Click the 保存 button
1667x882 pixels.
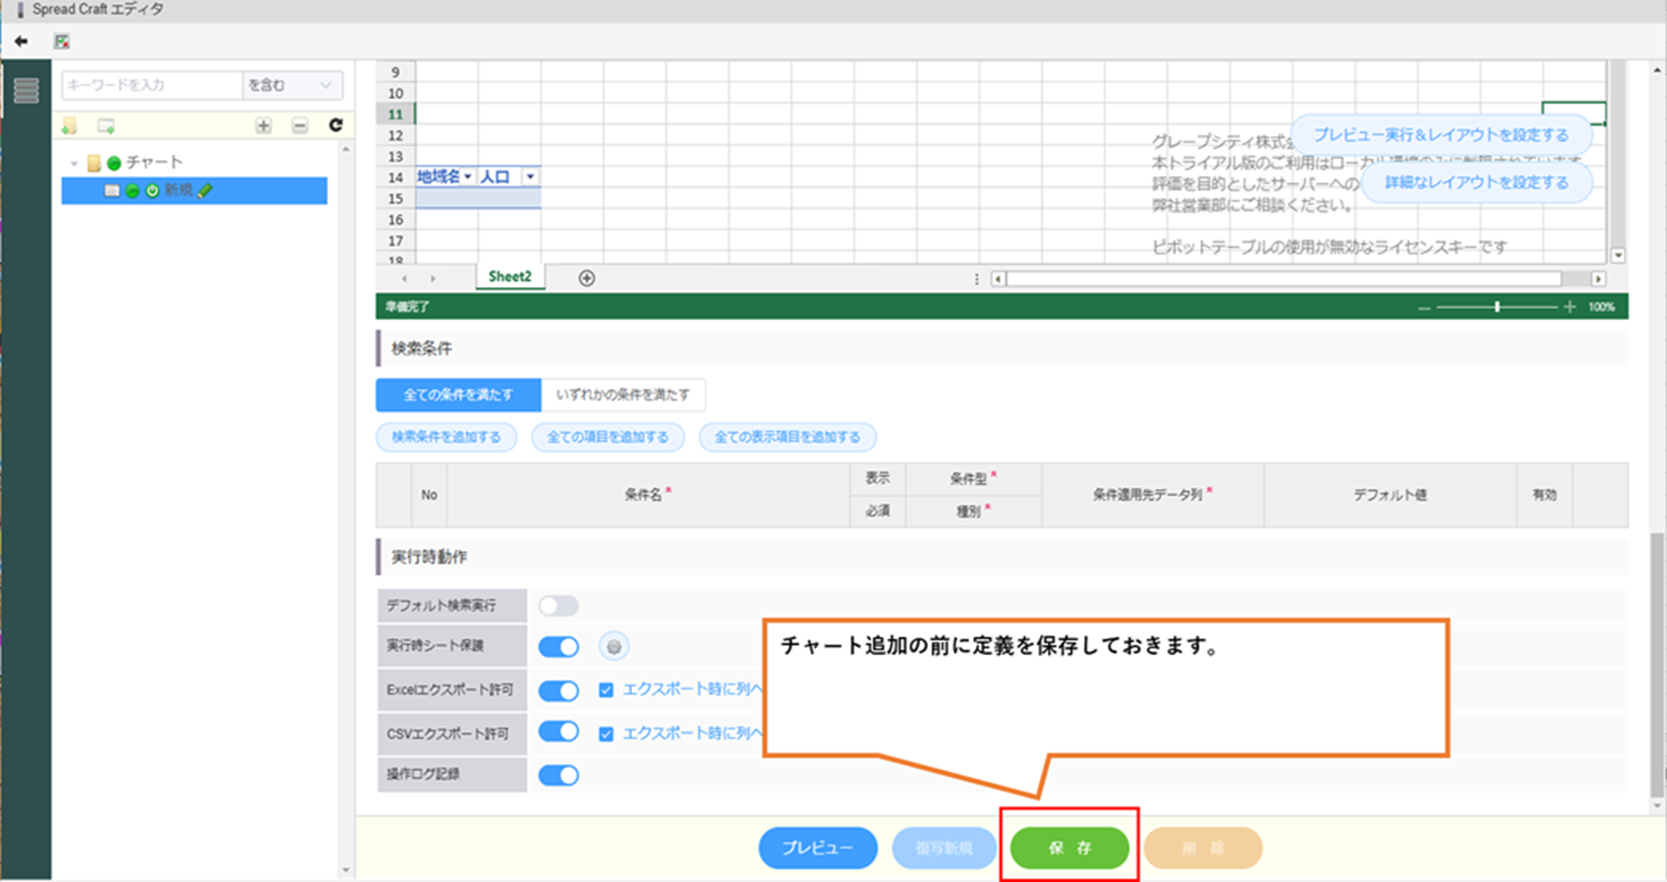click(x=1069, y=848)
